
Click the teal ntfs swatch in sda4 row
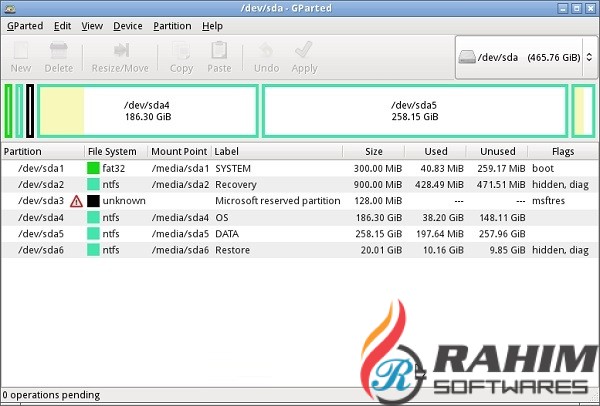pos(93,217)
